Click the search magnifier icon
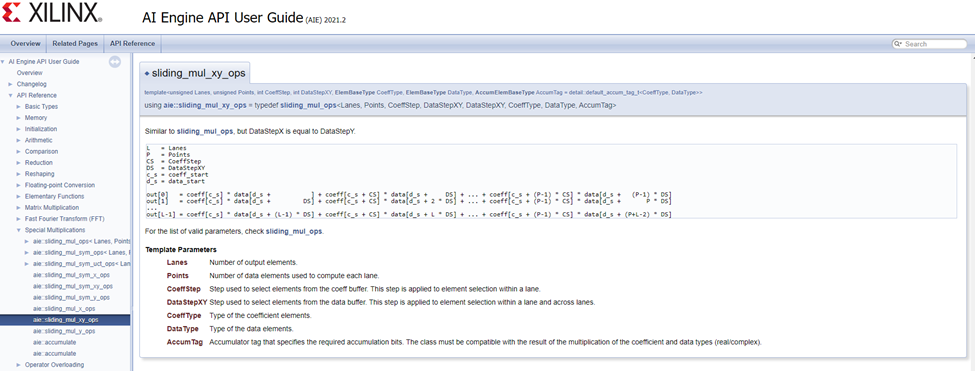 pyautogui.click(x=898, y=44)
